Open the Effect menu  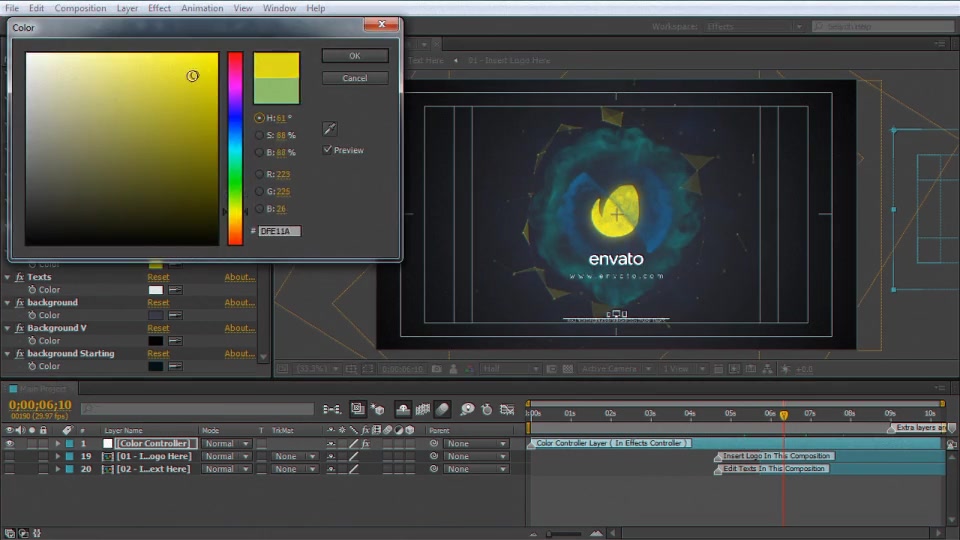click(159, 8)
